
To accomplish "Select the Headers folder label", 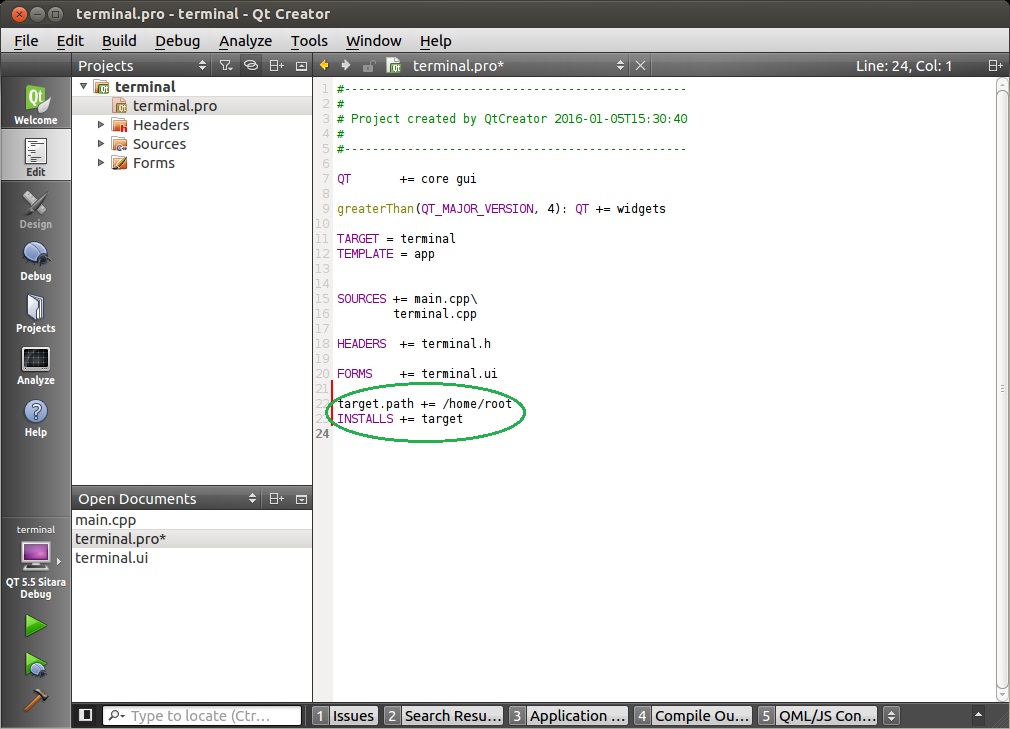I will pos(160,124).
